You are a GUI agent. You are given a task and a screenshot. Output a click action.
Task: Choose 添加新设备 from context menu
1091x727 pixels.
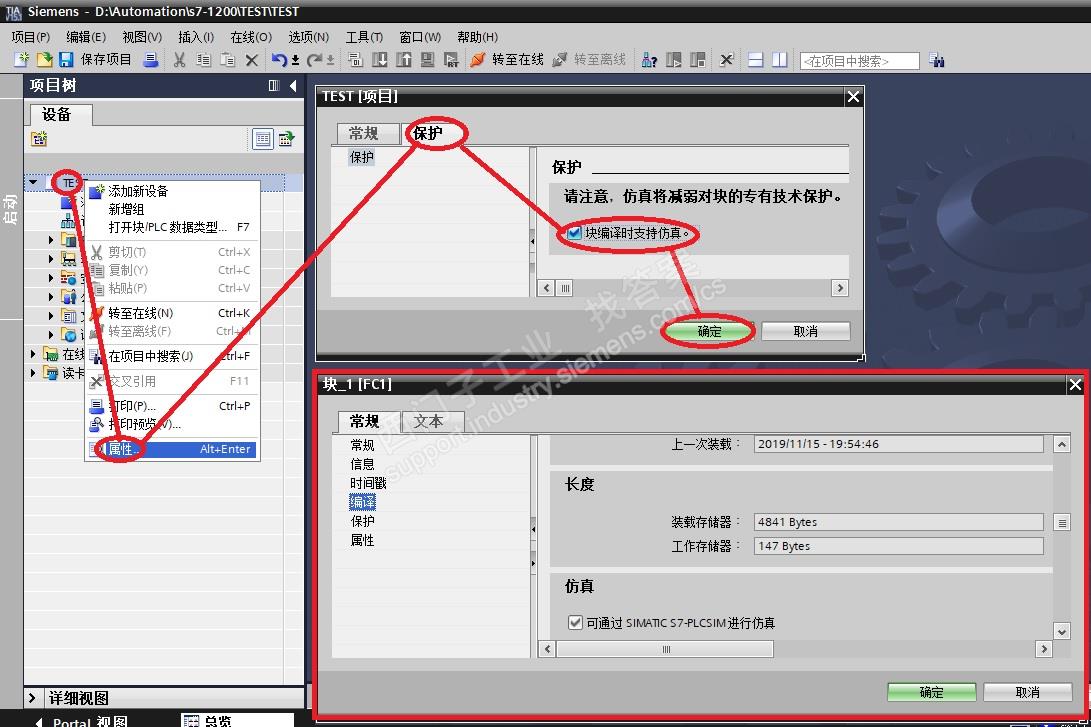point(173,191)
